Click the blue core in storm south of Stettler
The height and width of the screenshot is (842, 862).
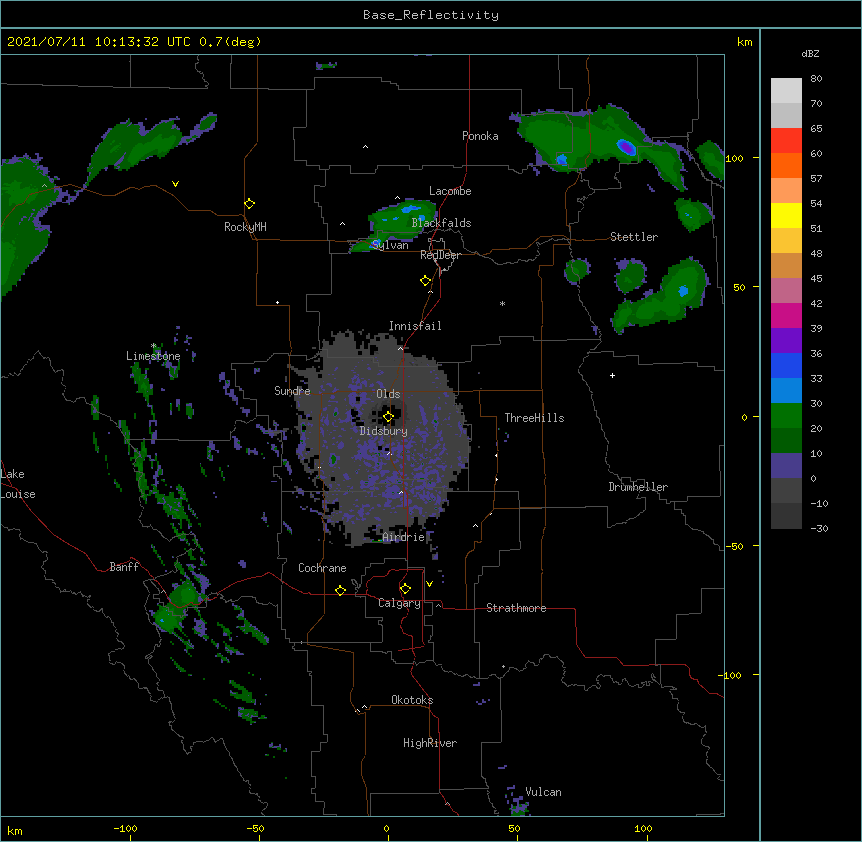click(683, 291)
